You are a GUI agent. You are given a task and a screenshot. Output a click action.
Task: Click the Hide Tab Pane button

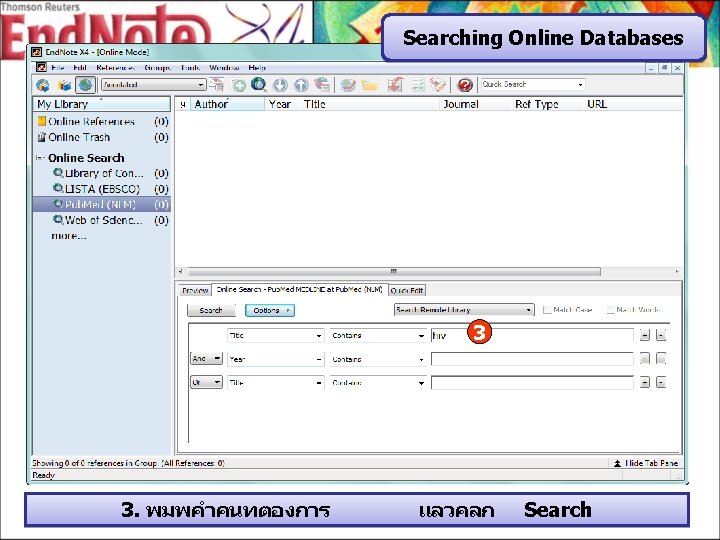[646, 463]
